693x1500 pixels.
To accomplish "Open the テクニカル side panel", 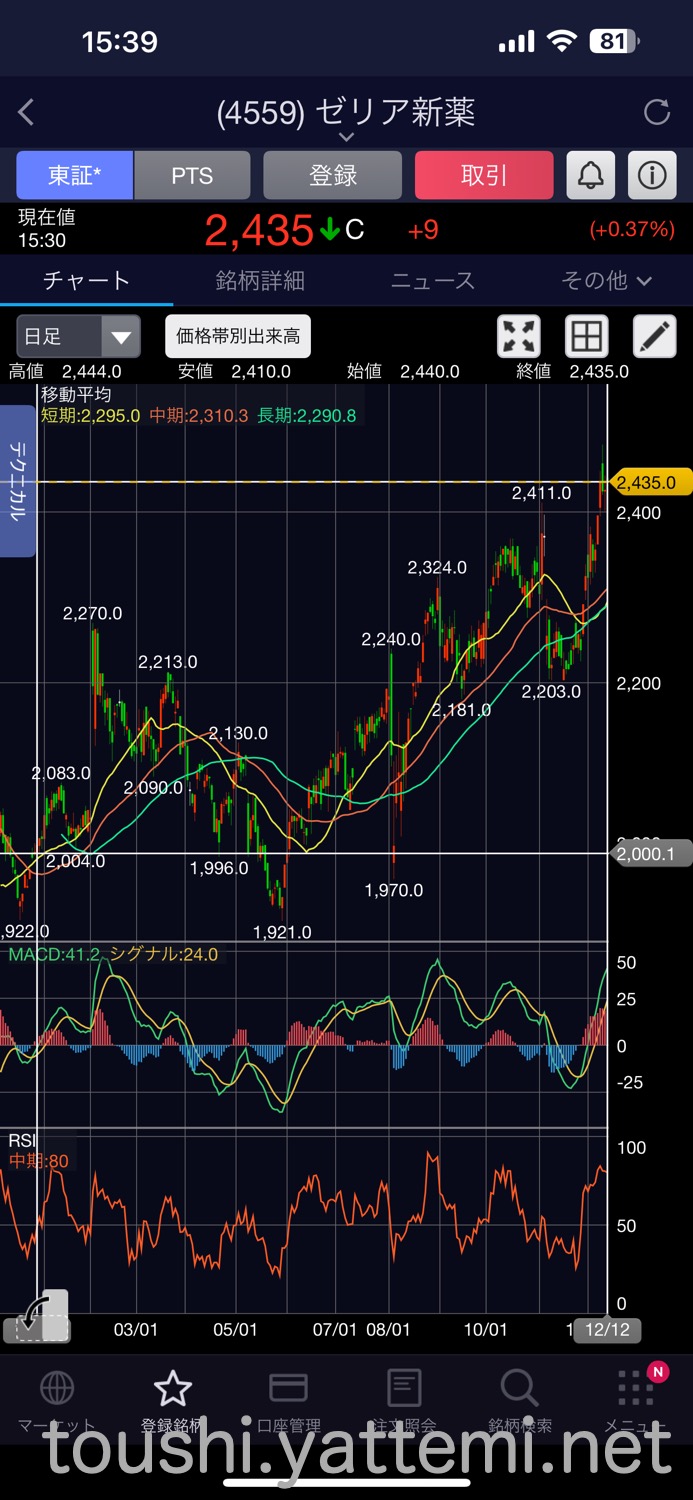I will coord(17,480).
